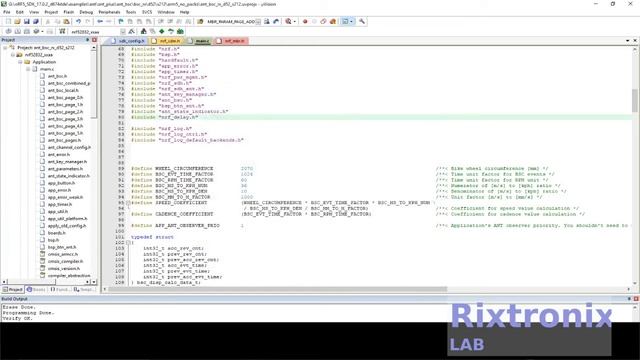Fold the typedef struct block
The height and width of the screenshot is (360, 640).
[128, 242]
